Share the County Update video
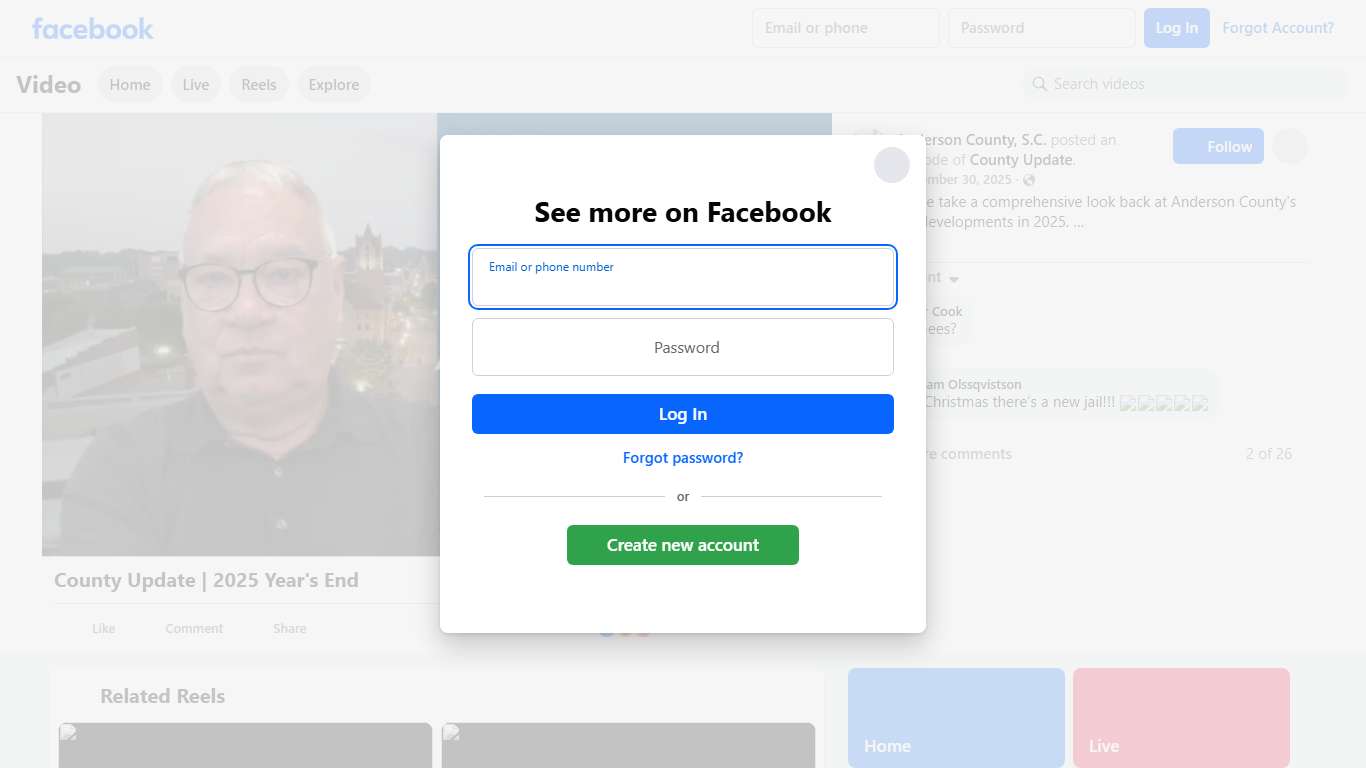Screen dimensions: 1366x768 point(289,628)
